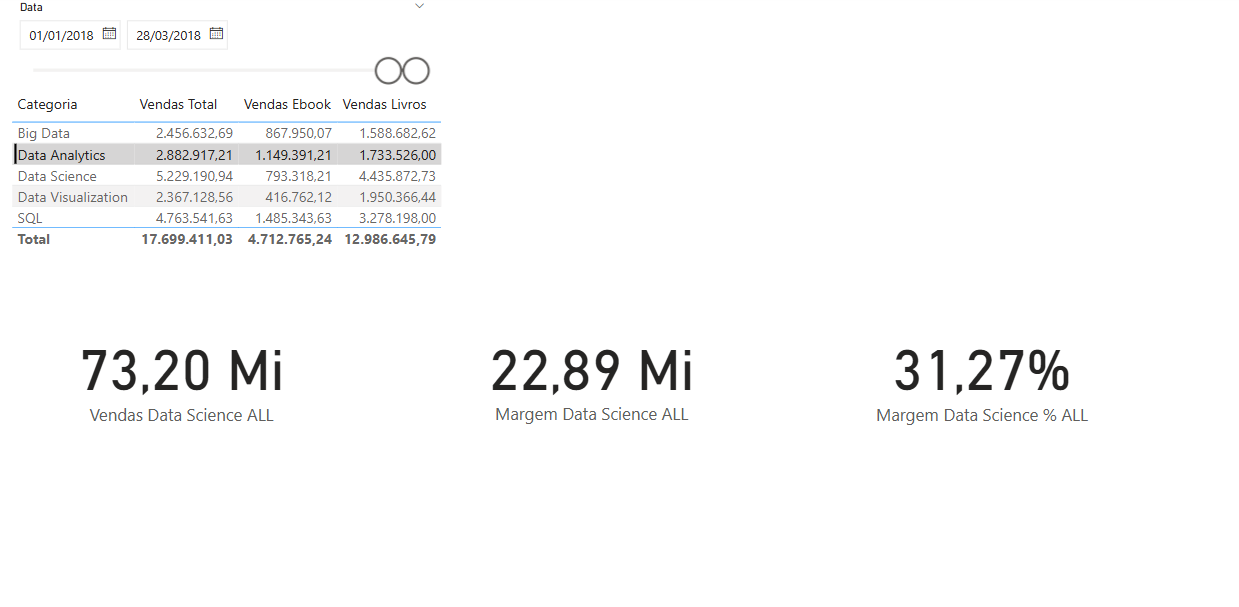Sort by the Vendas Total column header
The image size is (1239, 607).
click(x=178, y=104)
